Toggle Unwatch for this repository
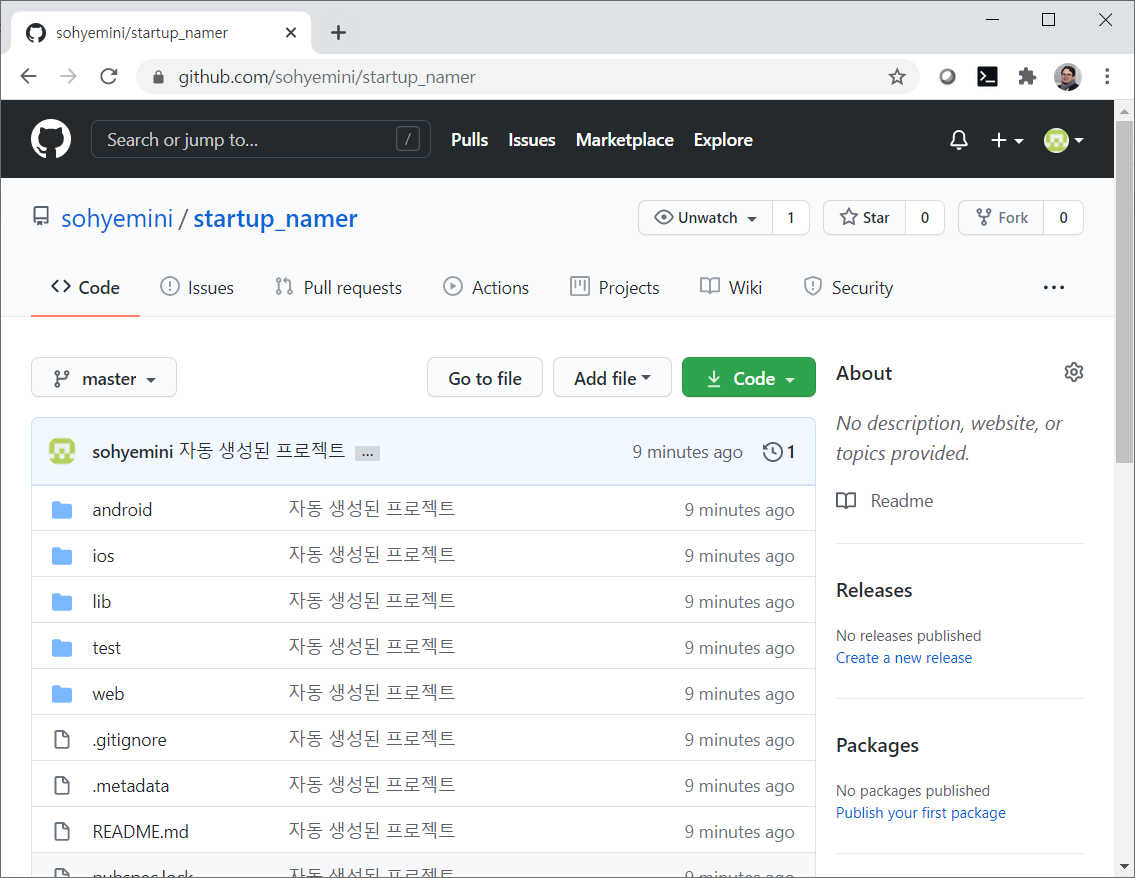The height and width of the screenshot is (878, 1135). (705, 218)
